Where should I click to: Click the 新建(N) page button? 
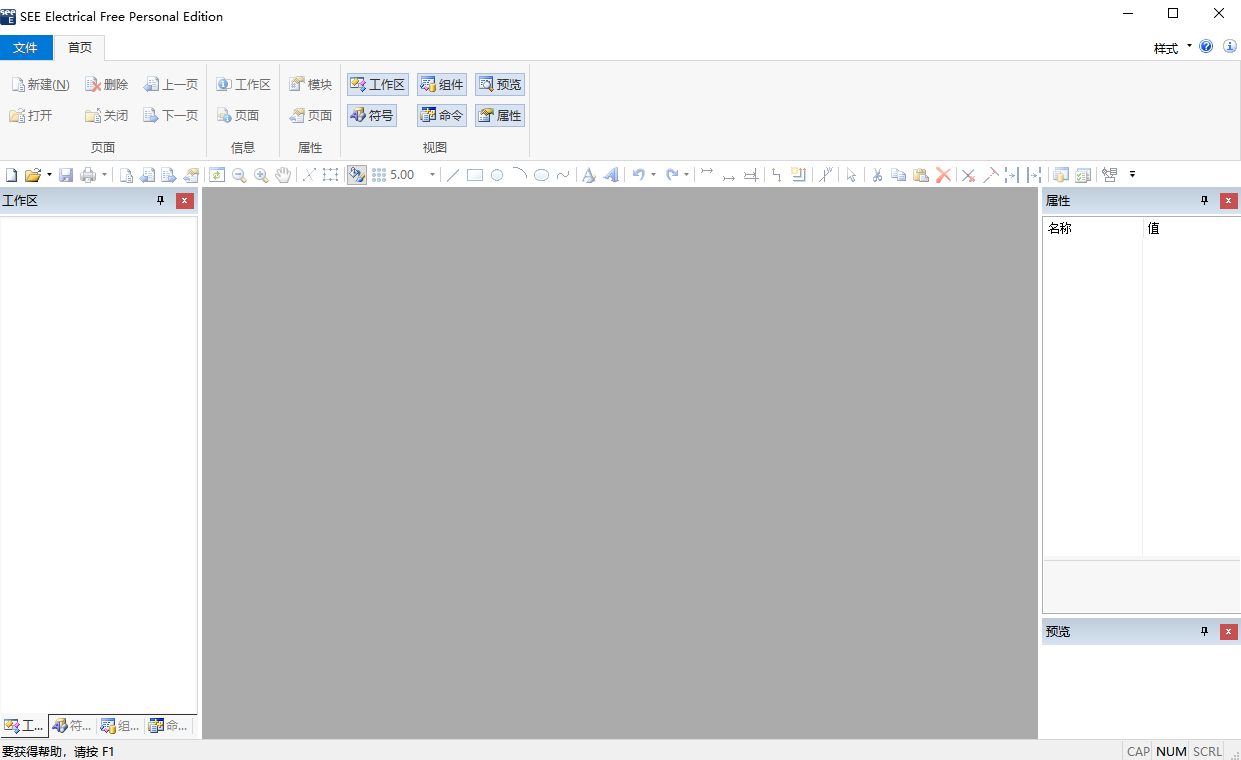coord(40,85)
